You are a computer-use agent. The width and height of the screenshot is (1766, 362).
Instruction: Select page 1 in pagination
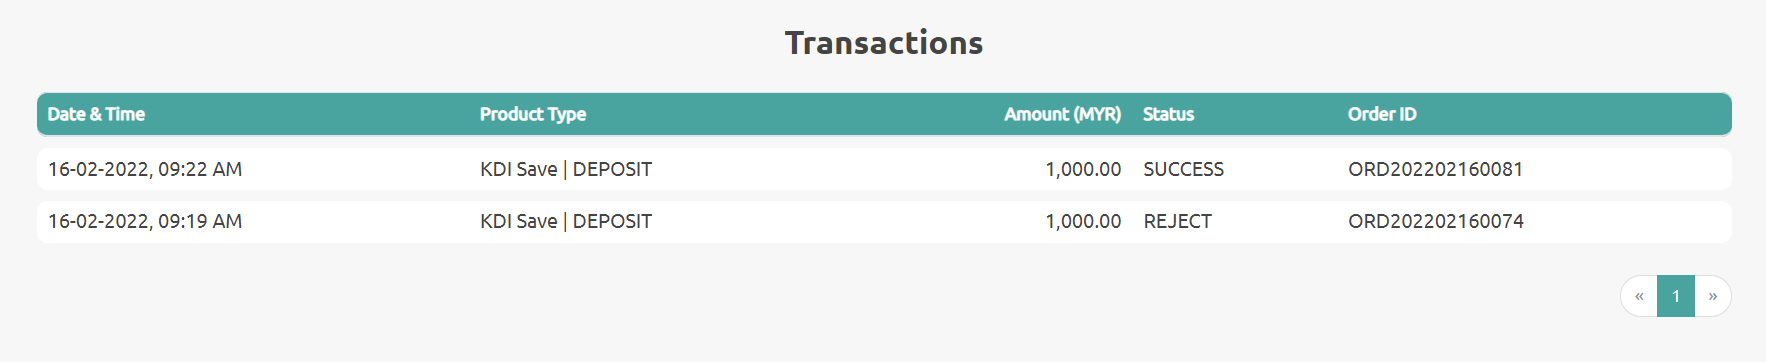click(1676, 296)
